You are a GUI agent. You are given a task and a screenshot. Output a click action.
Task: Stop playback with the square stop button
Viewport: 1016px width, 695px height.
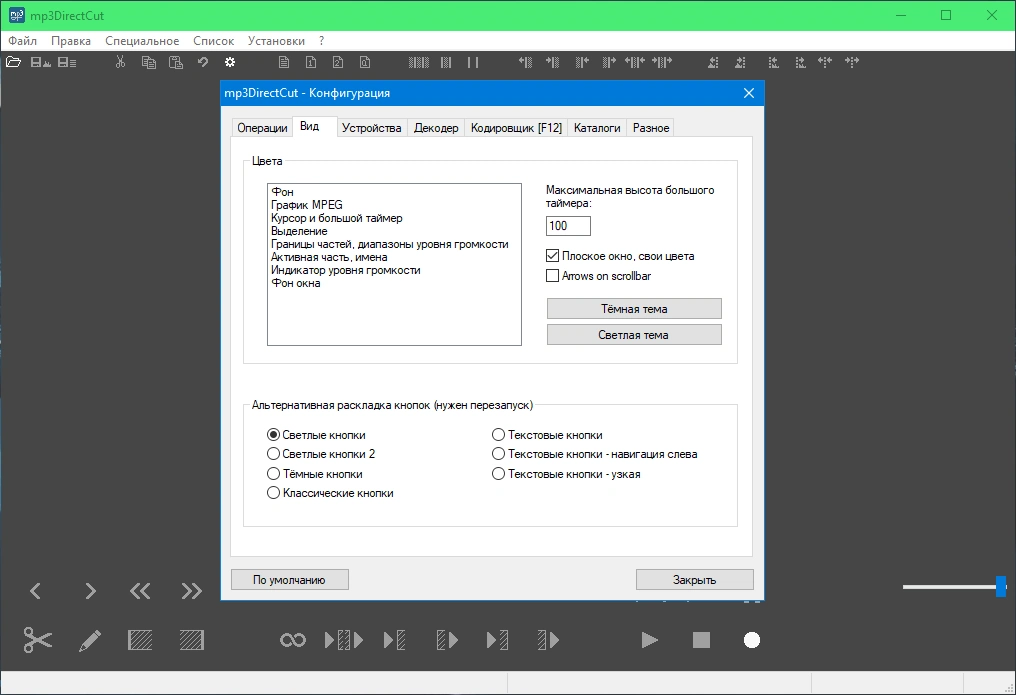click(x=701, y=641)
